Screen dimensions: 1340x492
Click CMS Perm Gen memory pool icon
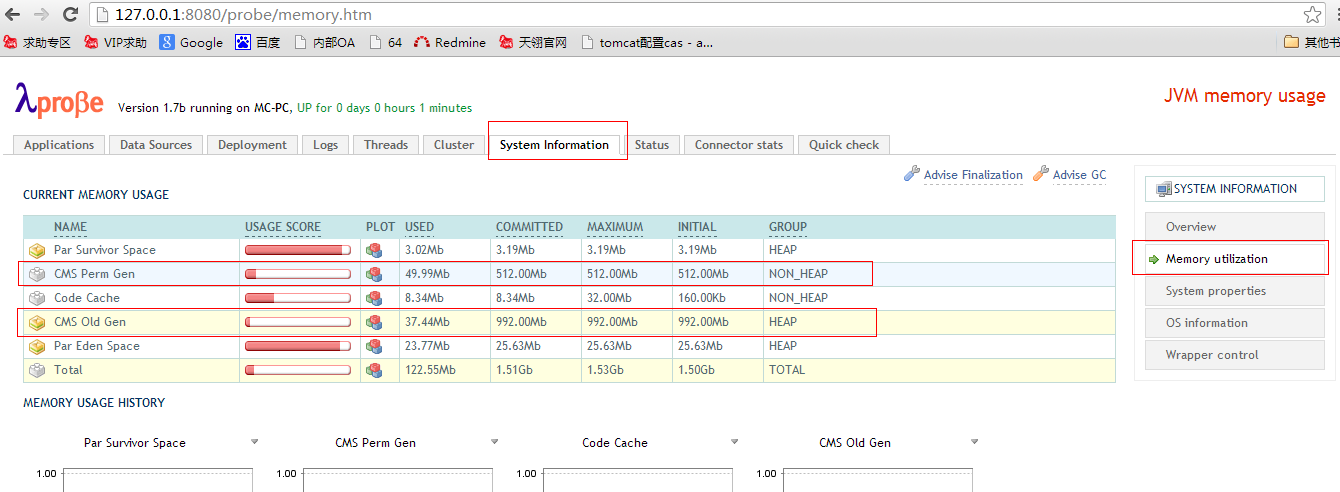coord(37,274)
